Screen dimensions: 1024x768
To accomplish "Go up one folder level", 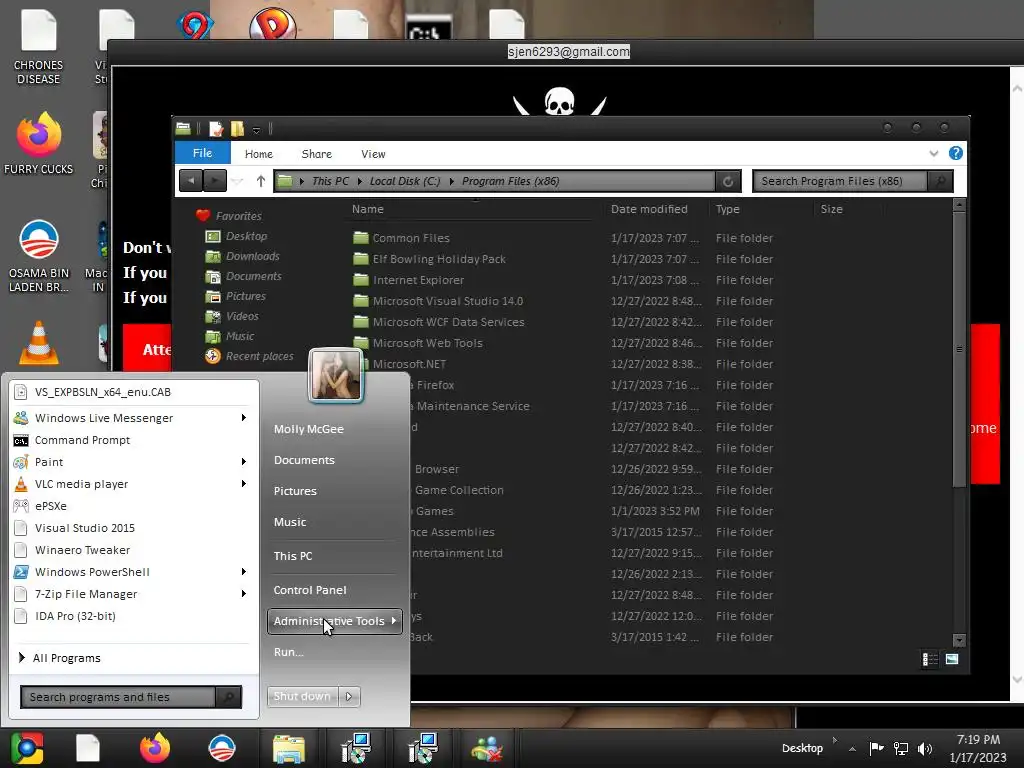I will (x=261, y=181).
